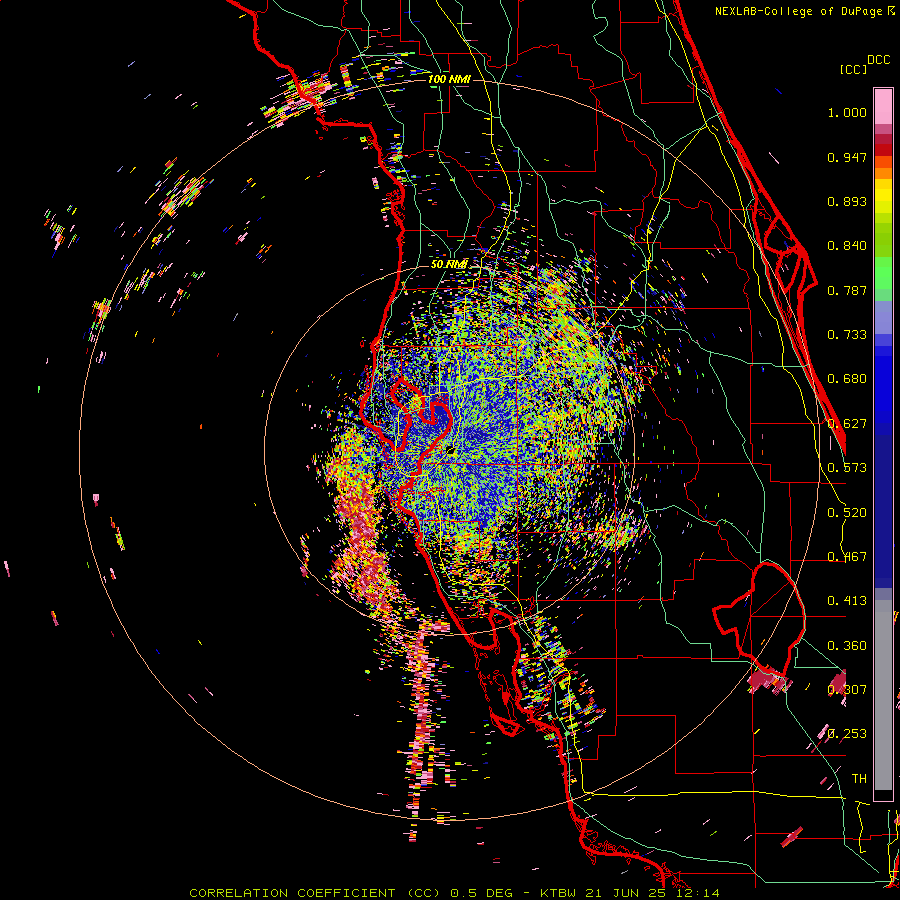Viewport: 900px width, 900px height.
Task: Click the 0.733 scale value
Action: click(847, 335)
